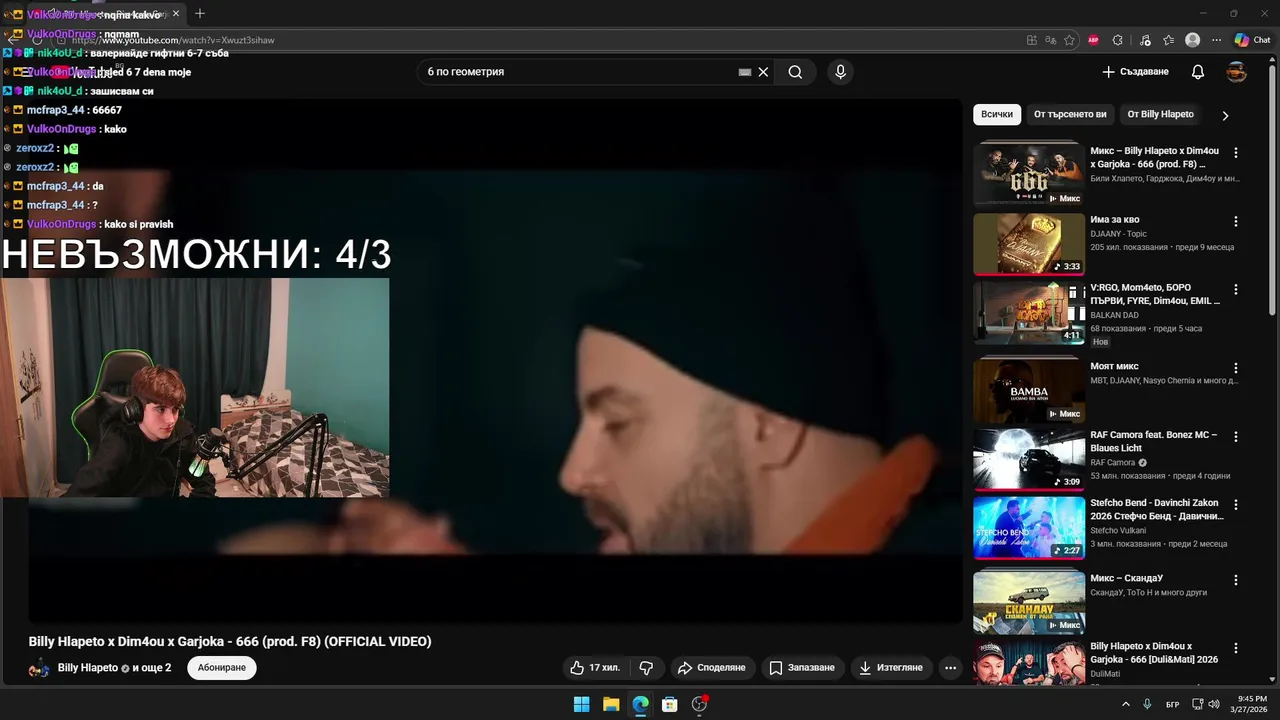Open more video actions three-dot button

950,667
